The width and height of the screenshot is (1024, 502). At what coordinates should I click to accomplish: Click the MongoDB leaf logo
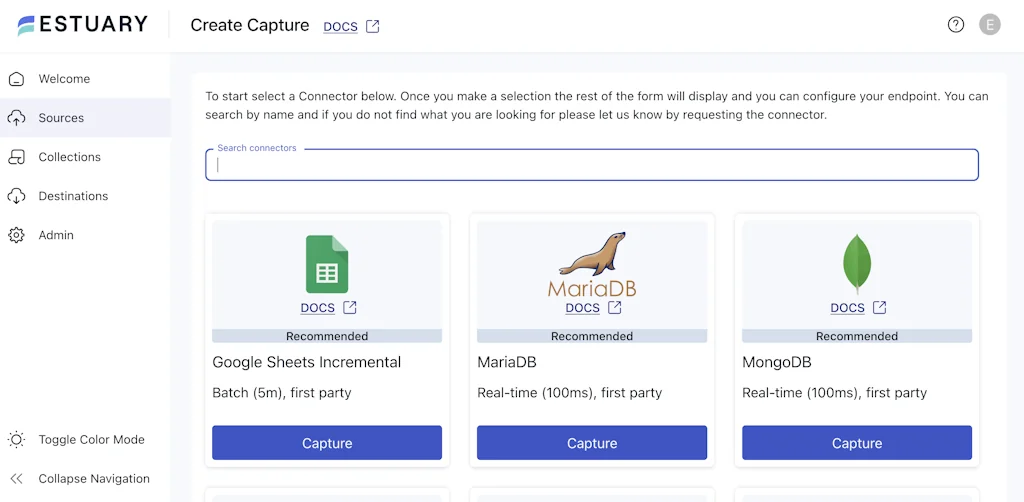pyautogui.click(x=857, y=264)
